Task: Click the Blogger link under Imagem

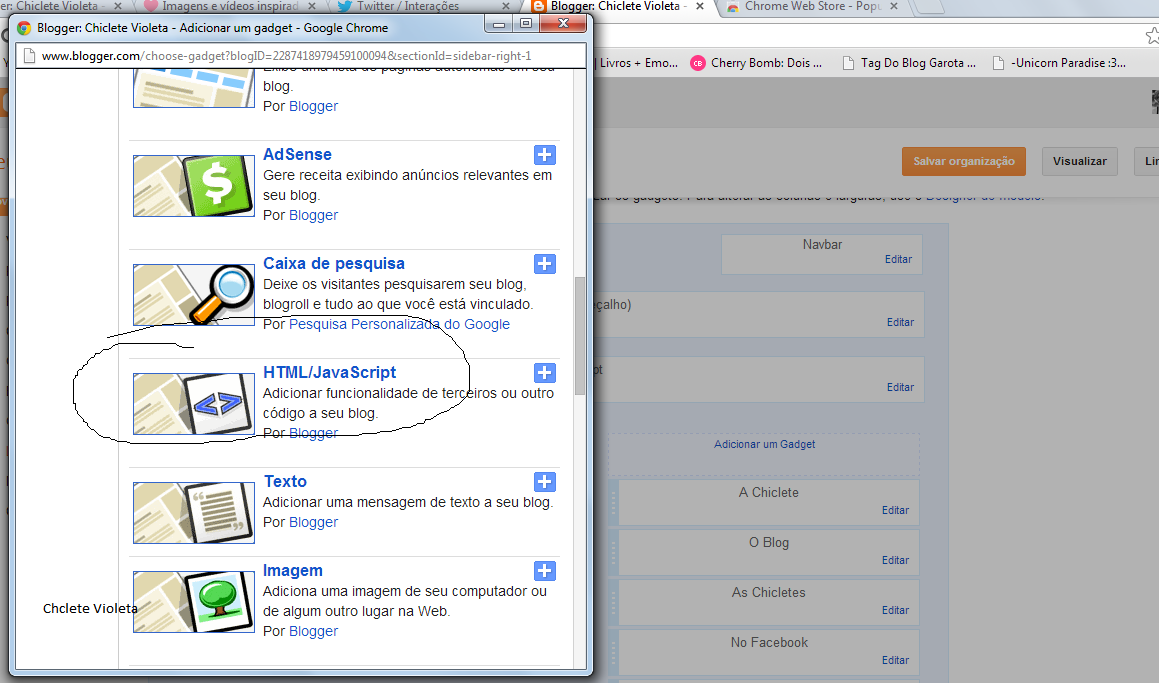Action: click(x=313, y=631)
